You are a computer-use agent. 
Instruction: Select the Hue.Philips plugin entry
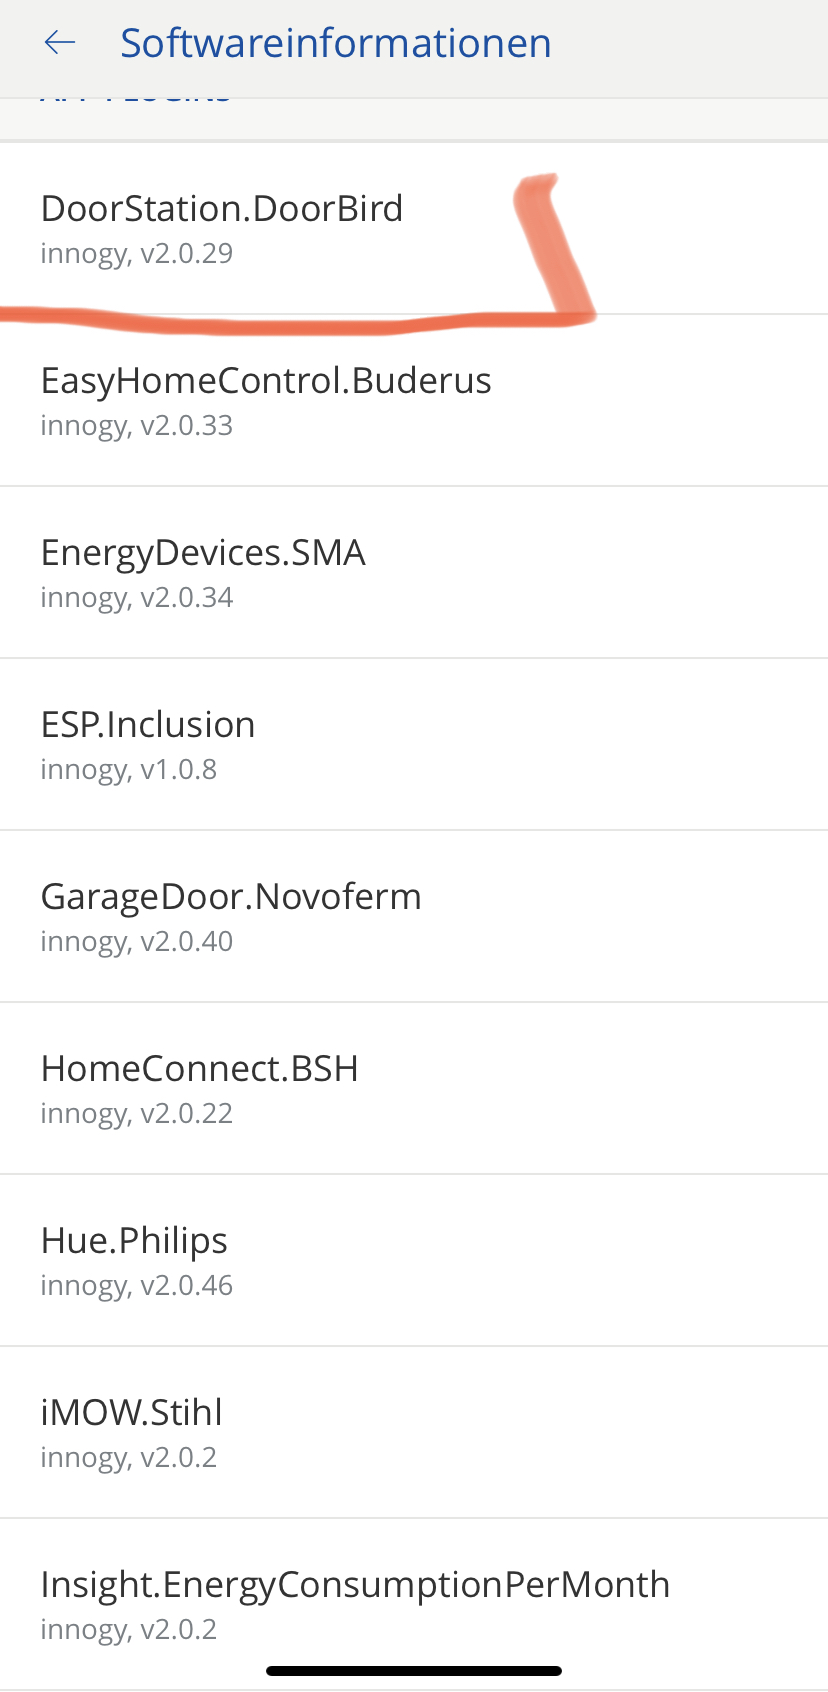pos(134,1241)
